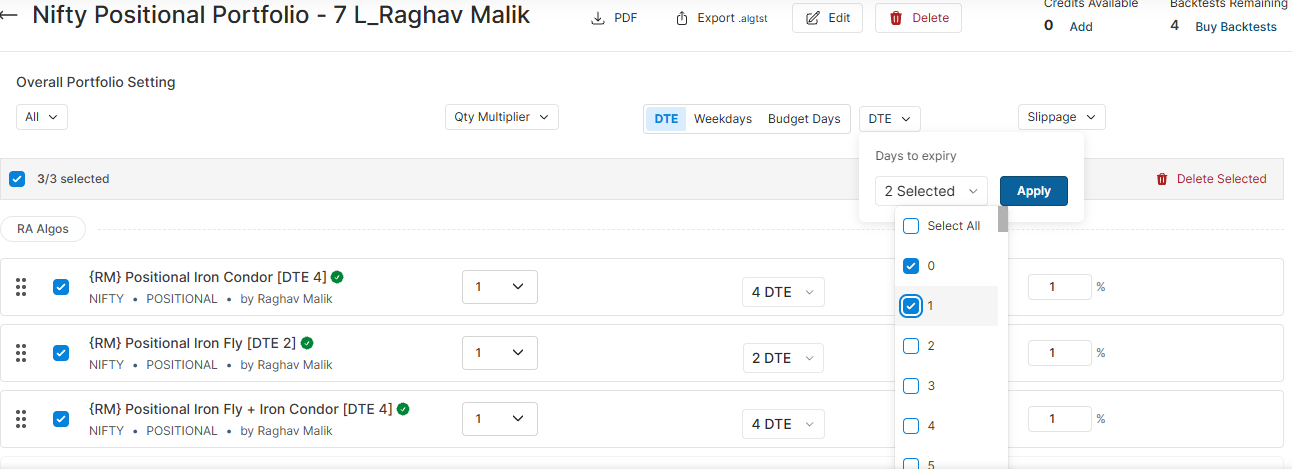The width and height of the screenshot is (1292, 469).
Task: Open the Qty Multiplier dropdown
Action: tap(501, 117)
